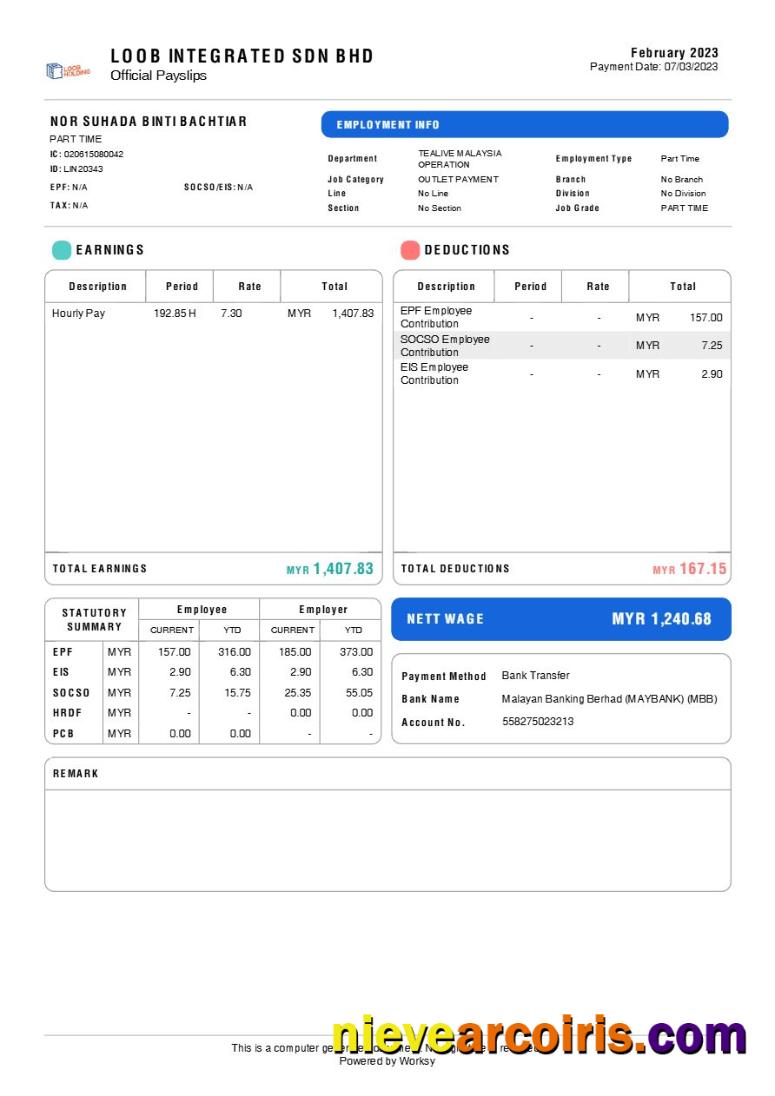Screen dimensions: 775x1096
Task: Click the teal circle beside Earnings
Action: 61,250
